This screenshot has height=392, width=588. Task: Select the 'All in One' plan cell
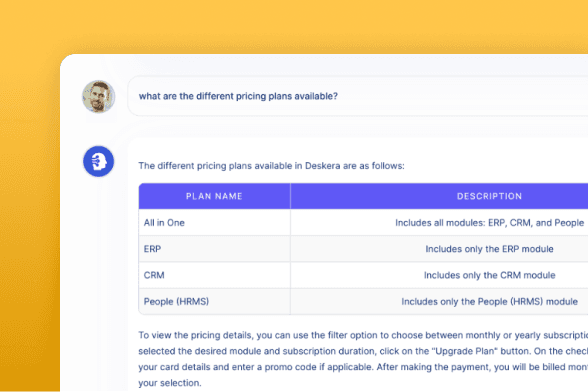click(x=214, y=222)
